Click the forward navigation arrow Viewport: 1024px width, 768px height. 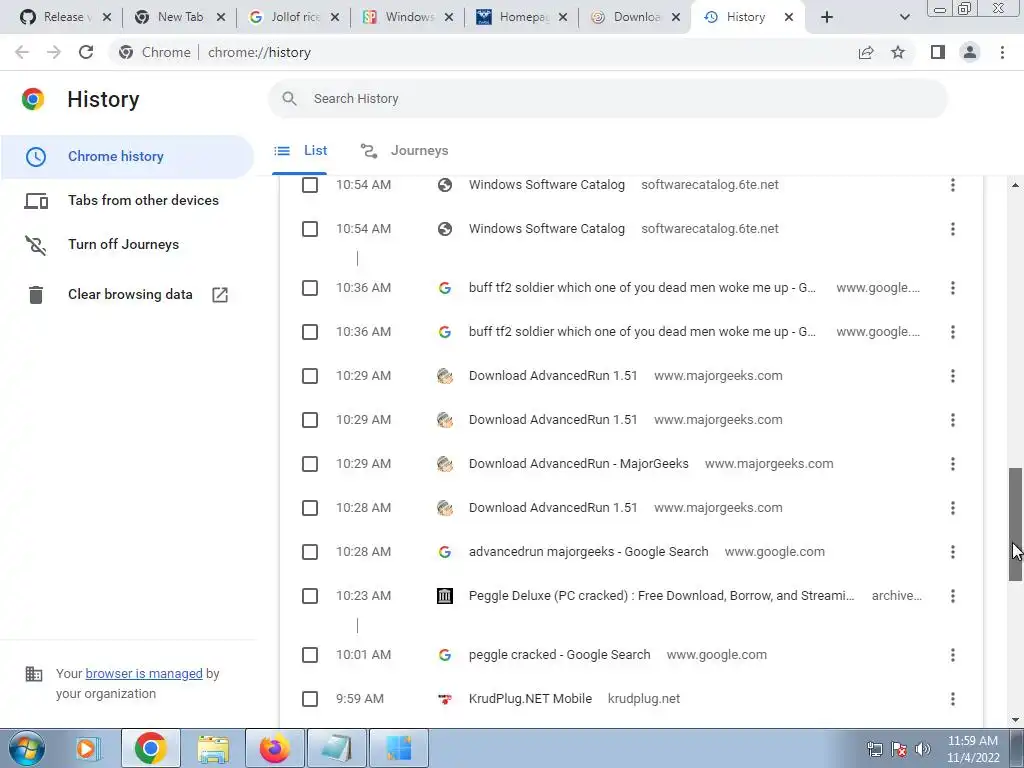tap(54, 52)
